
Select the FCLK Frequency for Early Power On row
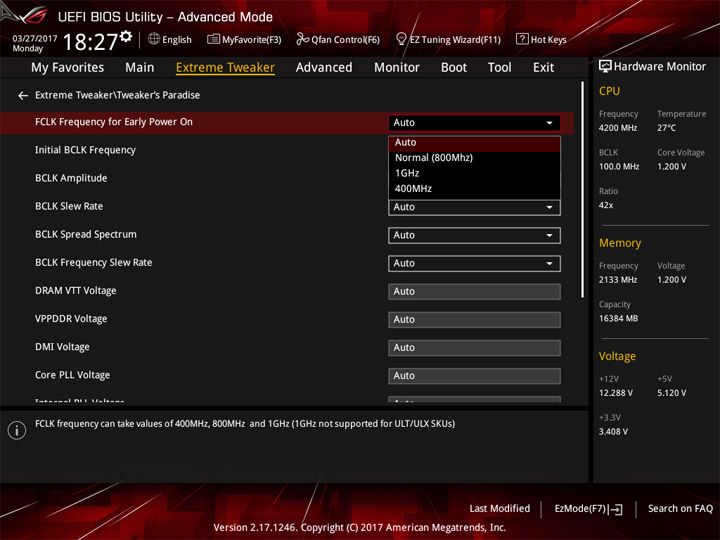tap(287, 123)
